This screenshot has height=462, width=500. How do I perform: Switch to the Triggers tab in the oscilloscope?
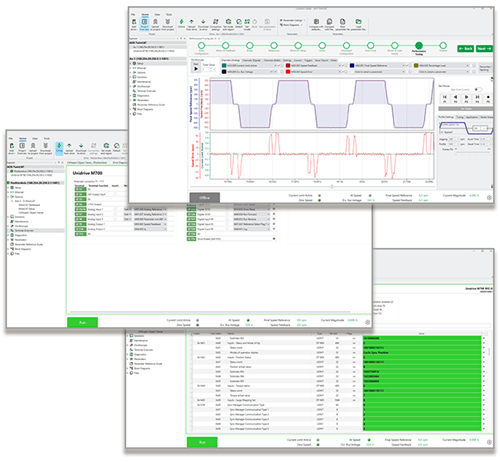(308, 60)
